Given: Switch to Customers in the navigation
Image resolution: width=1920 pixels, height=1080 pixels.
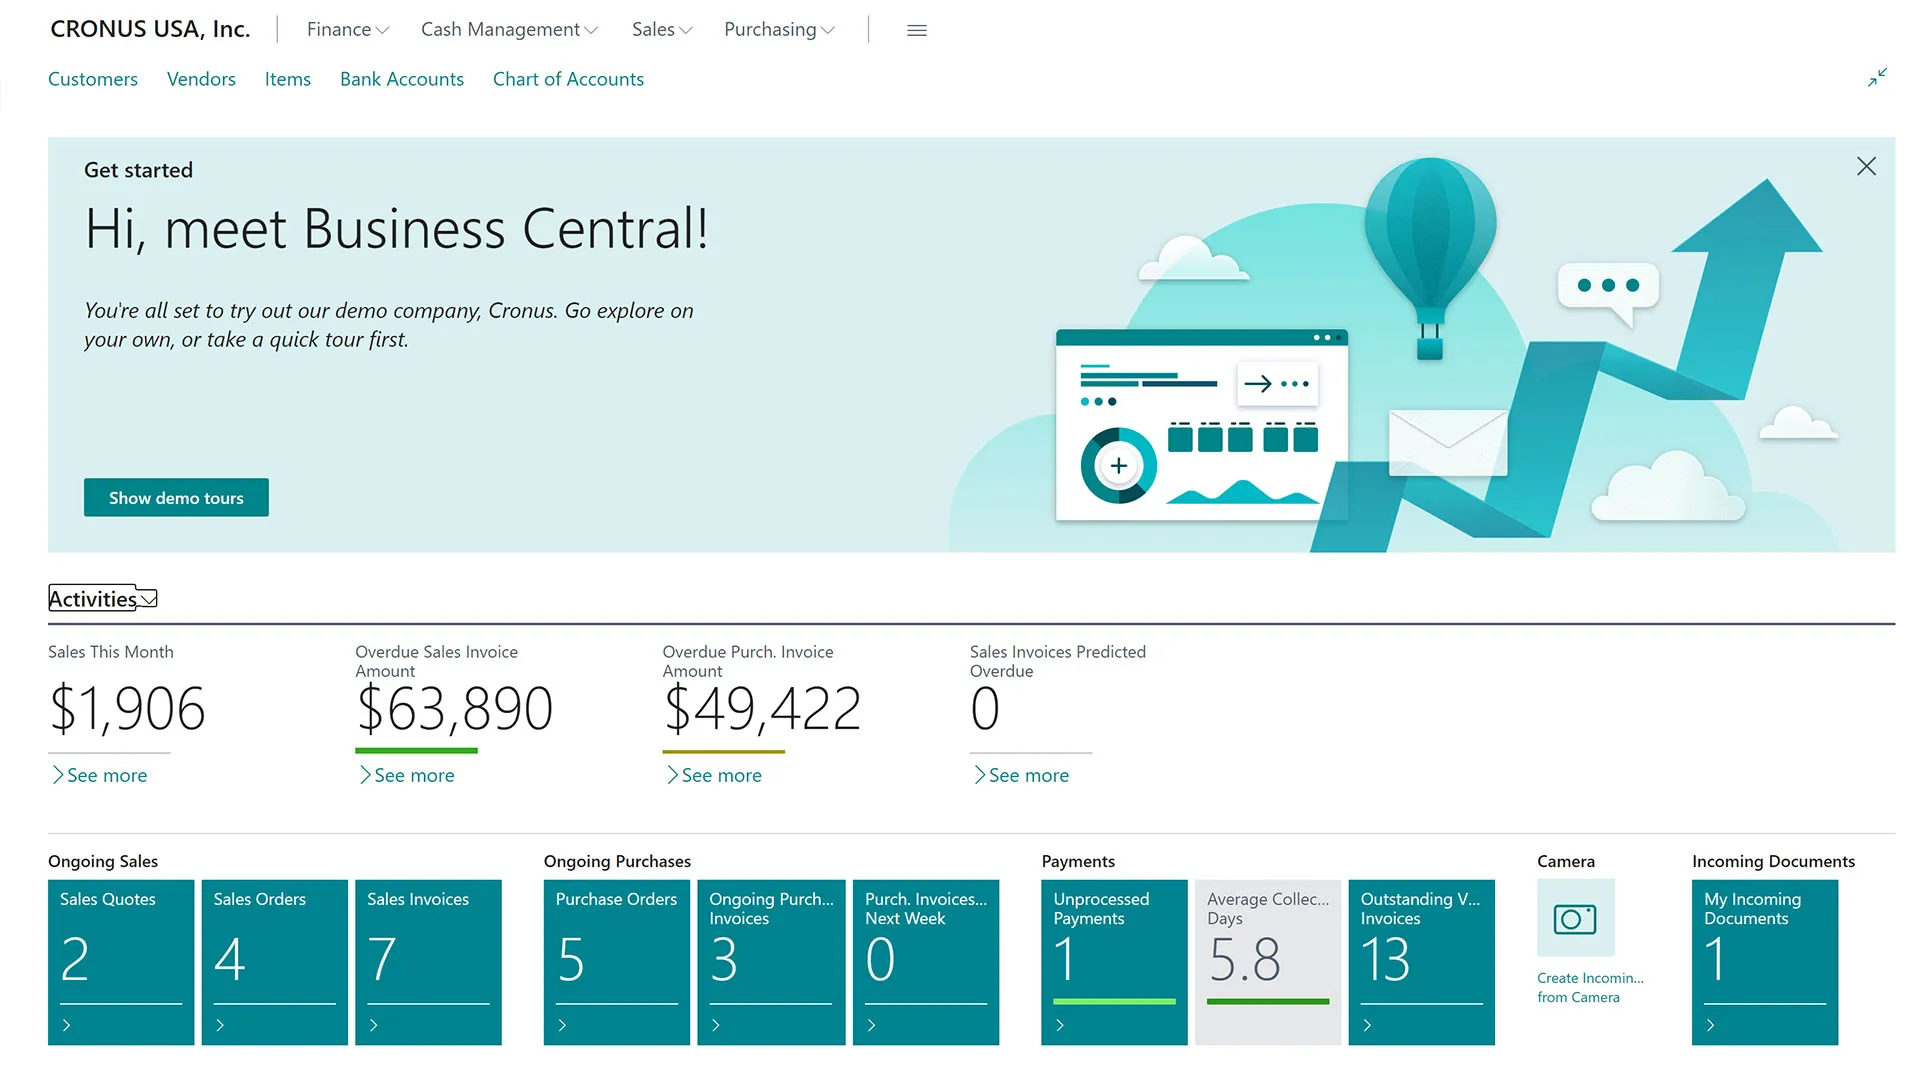Looking at the screenshot, I should 93,79.
